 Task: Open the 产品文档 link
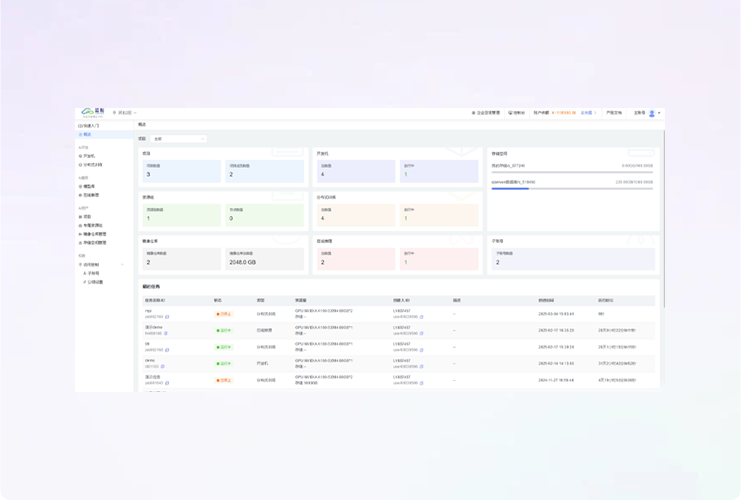pyautogui.click(x=613, y=113)
